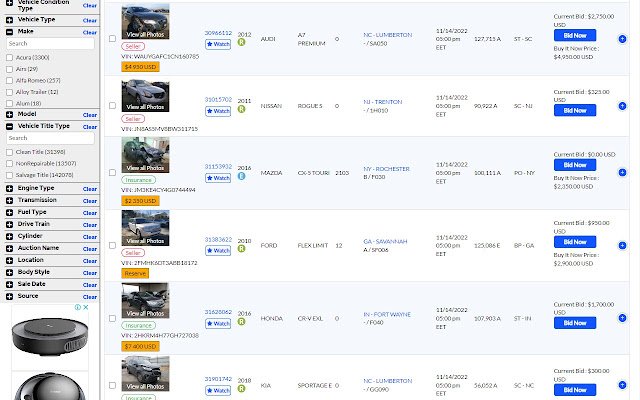Open ad info icon beside the ad
Viewport: 640px width, 400px height.
tap(78, 307)
